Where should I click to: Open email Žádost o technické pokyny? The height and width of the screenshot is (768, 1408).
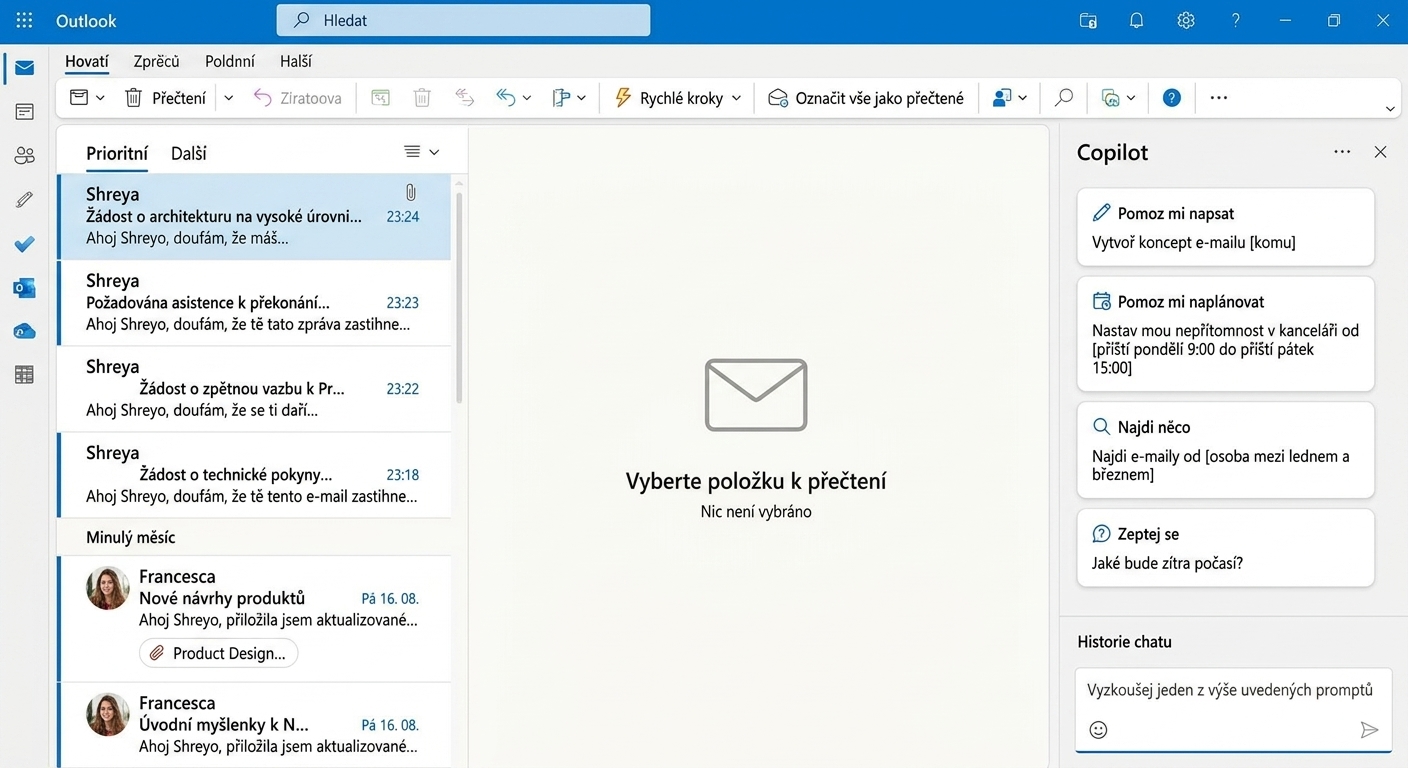pos(254,475)
